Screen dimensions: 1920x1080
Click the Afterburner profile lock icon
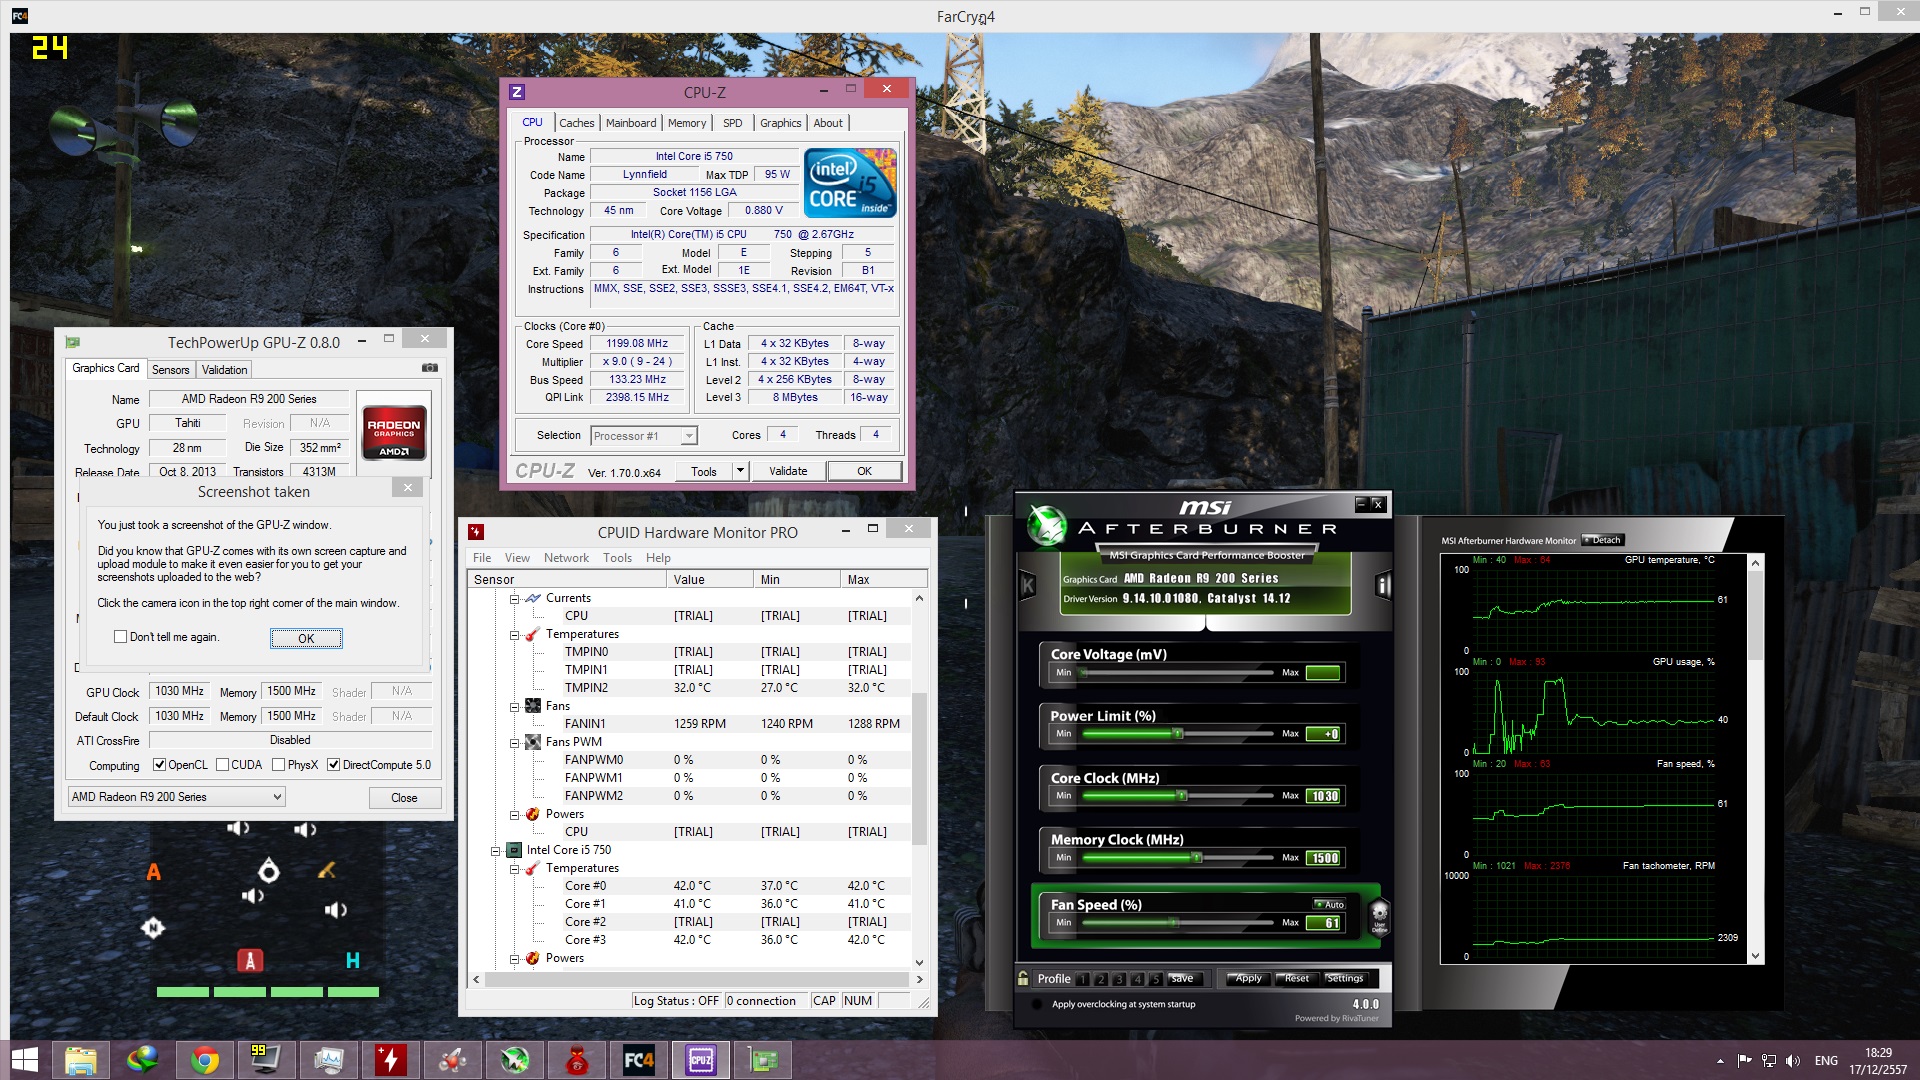[1023, 979]
